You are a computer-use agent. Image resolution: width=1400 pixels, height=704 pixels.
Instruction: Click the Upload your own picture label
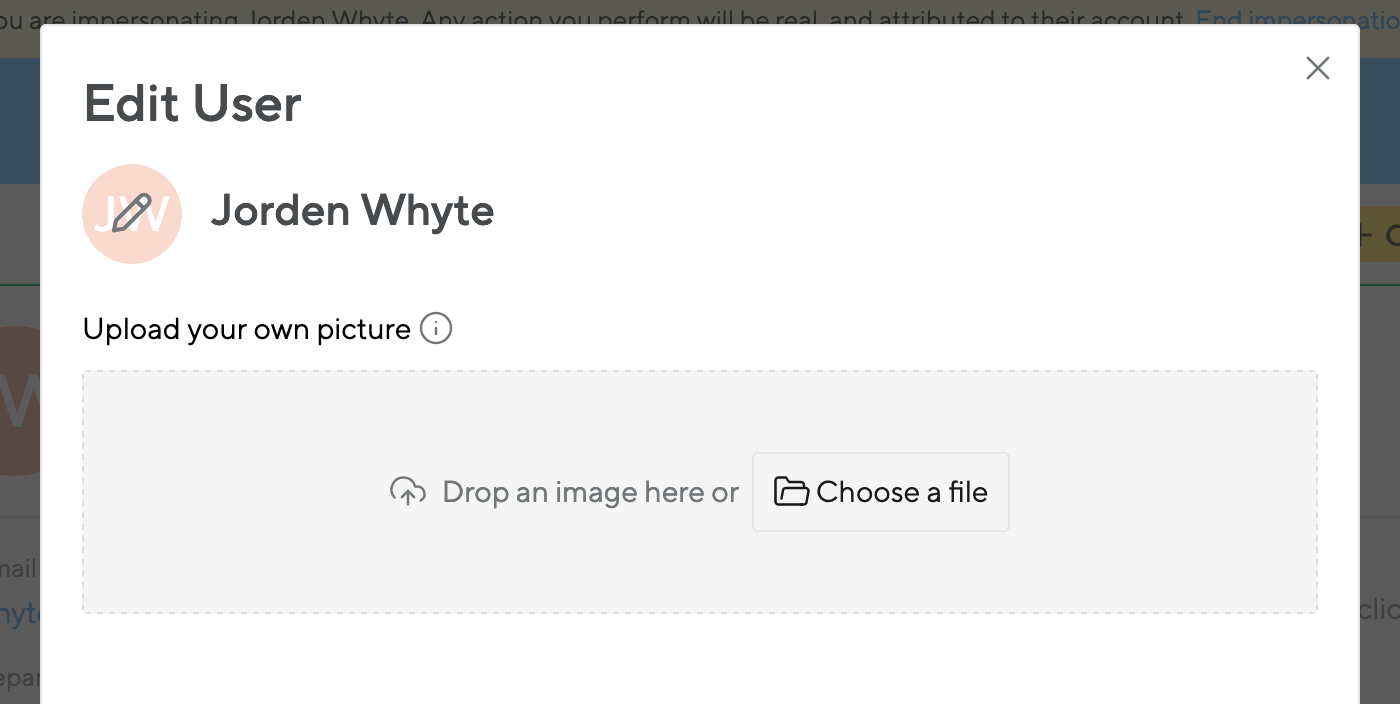247,329
